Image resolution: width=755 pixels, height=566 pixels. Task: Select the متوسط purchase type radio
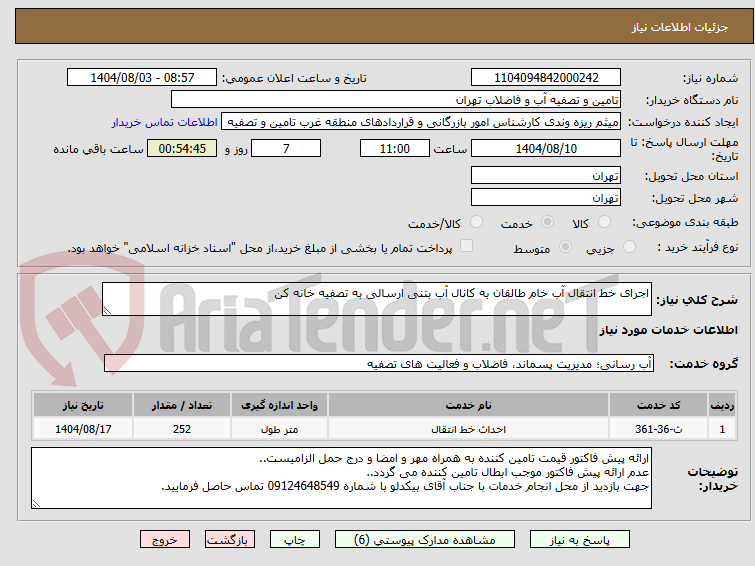coord(565,247)
